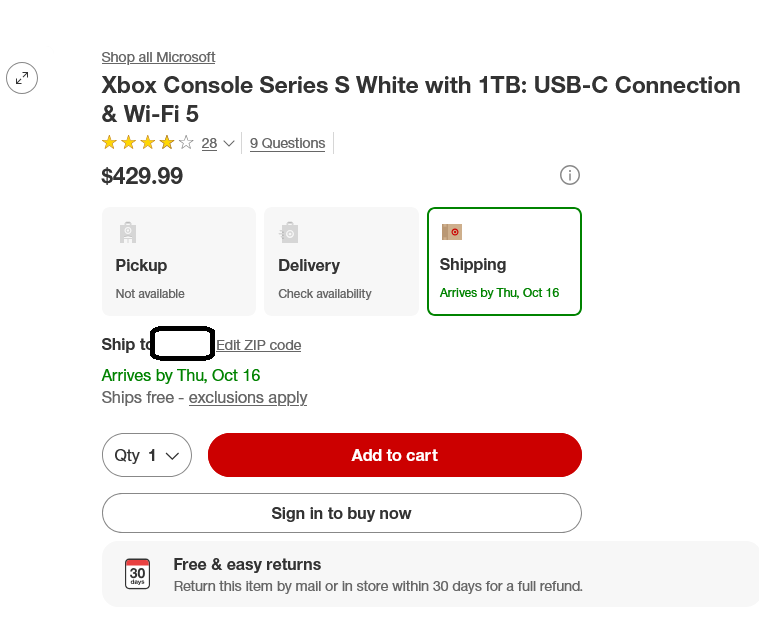The width and height of the screenshot is (759, 629).
Task: Click the expand image fullscreen icon
Action: pos(22,78)
